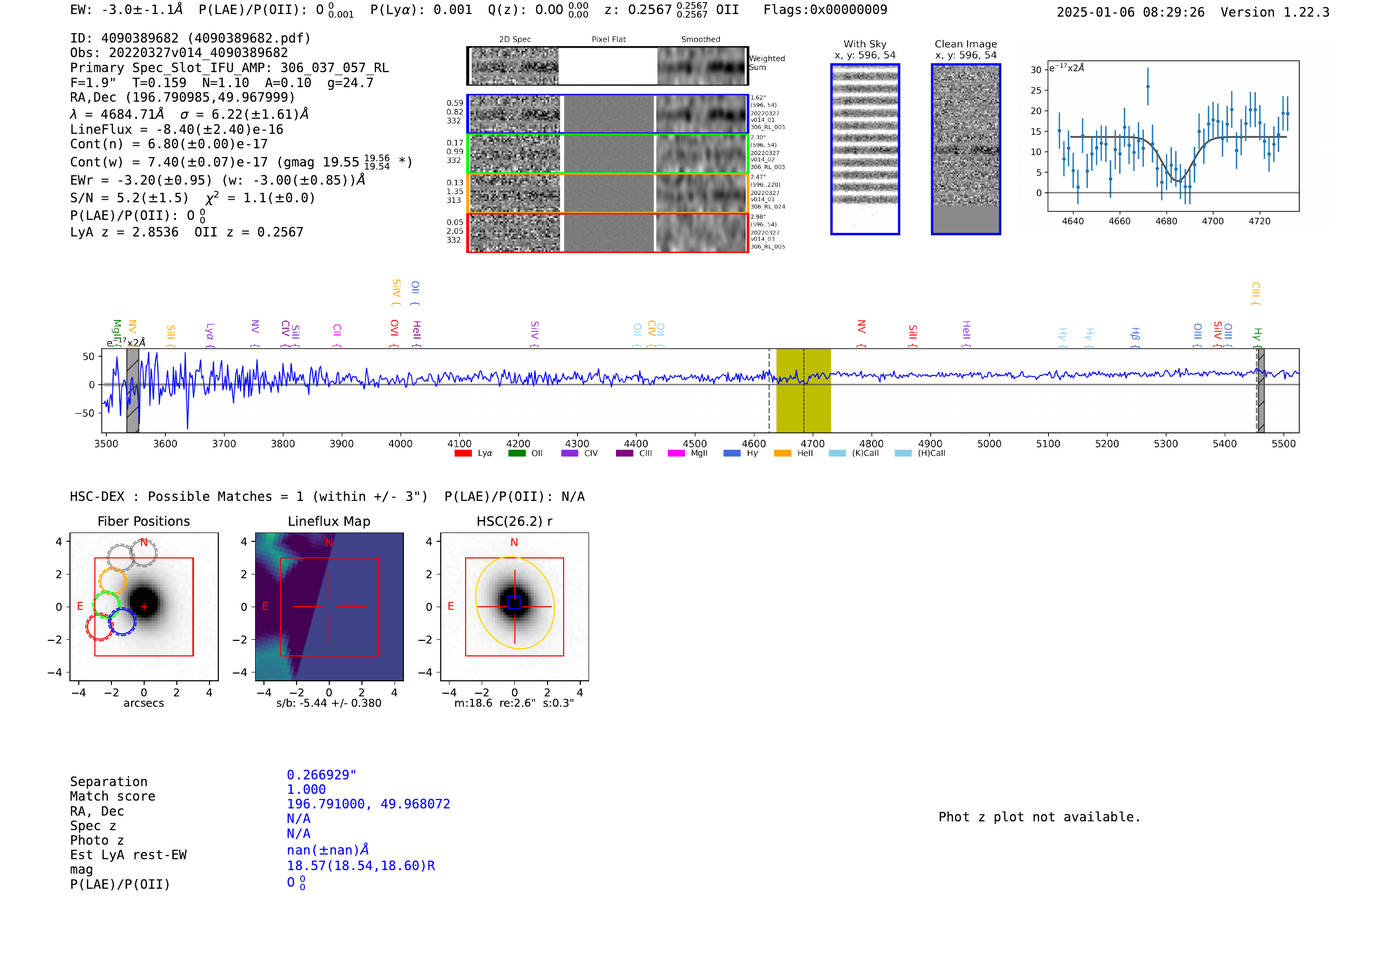The width and height of the screenshot is (1400, 953).
Task: Click the OII green legend swatch
Action: tap(517, 453)
